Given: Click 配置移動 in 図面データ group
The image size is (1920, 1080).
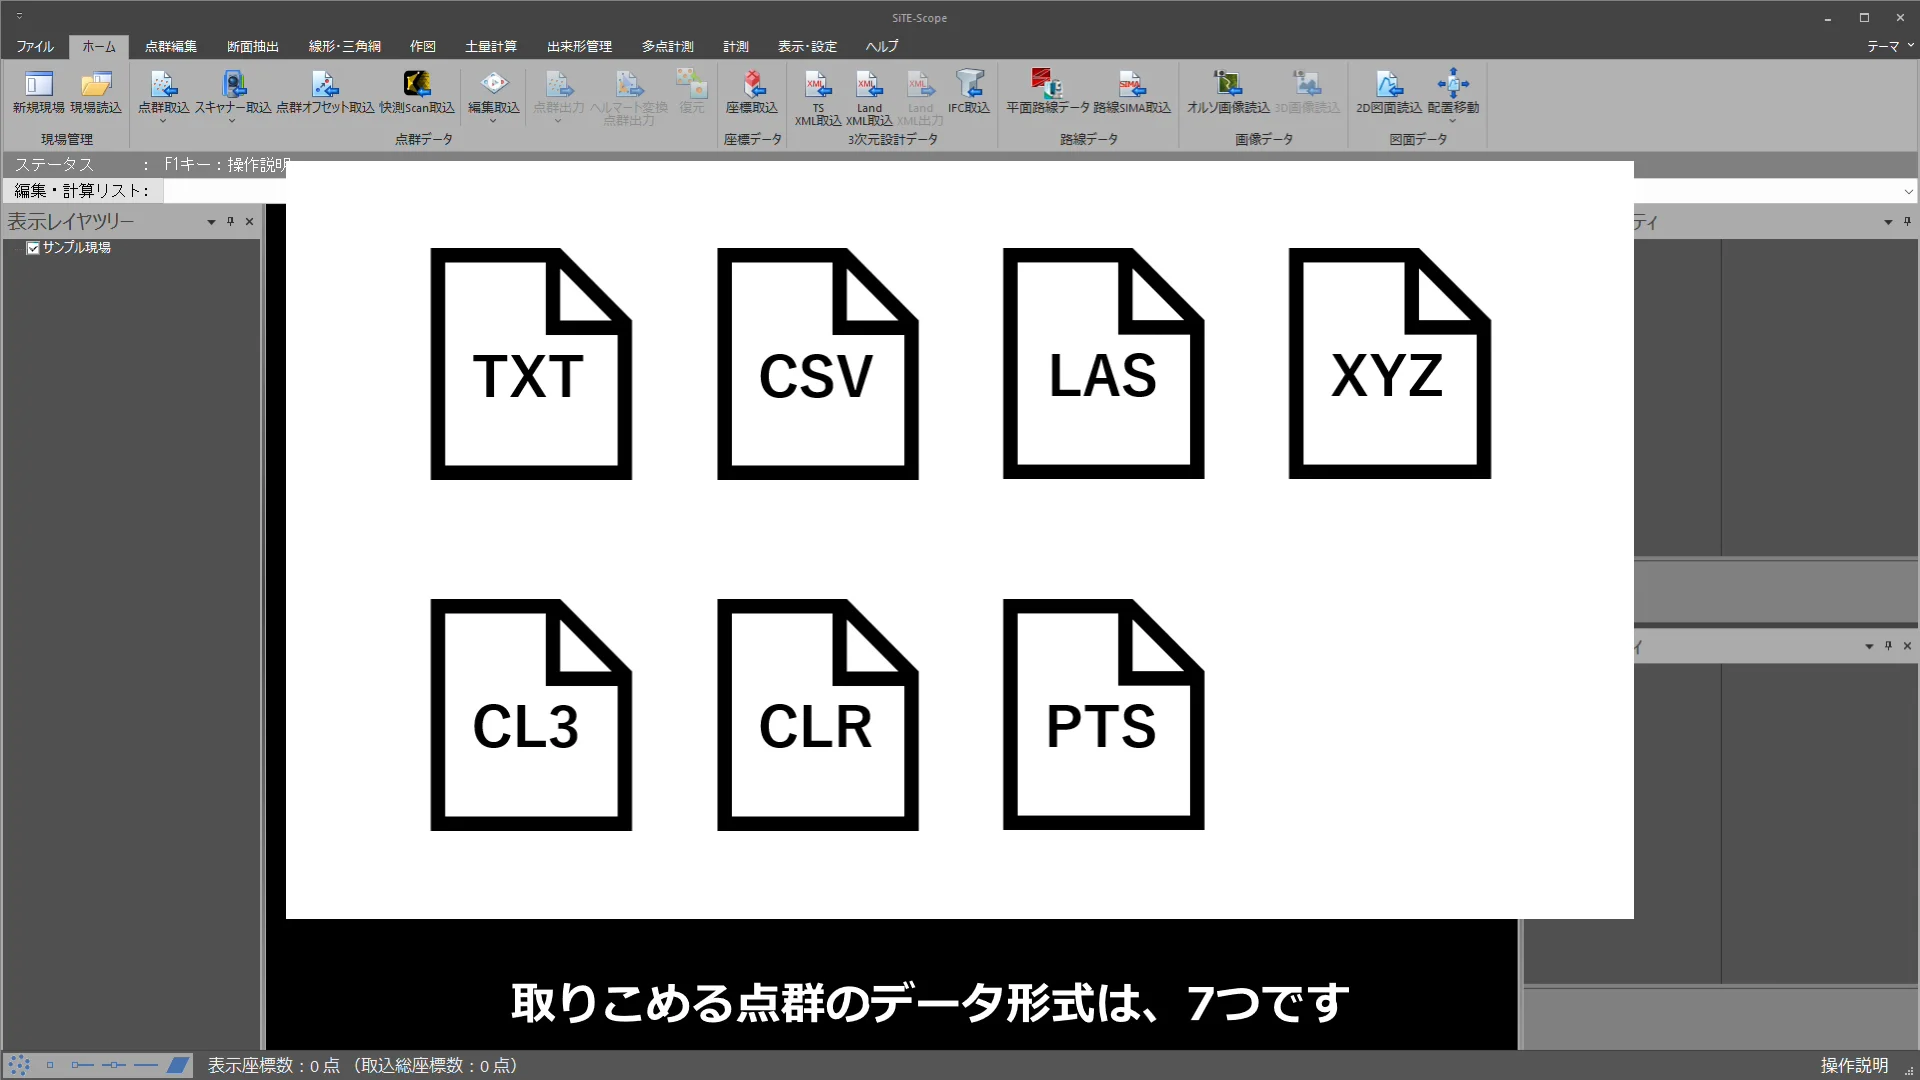Looking at the screenshot, I should coord(1454,95).
